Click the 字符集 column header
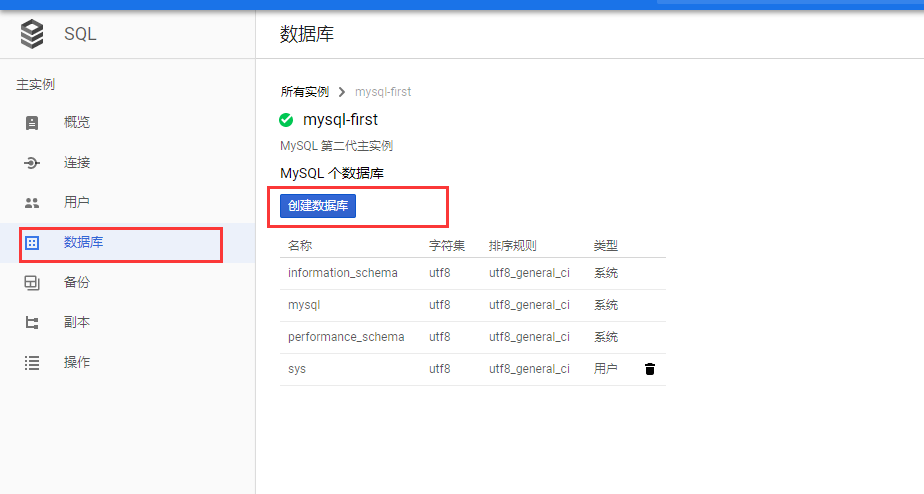This screenshot has width=924, height=494. [x=447, y=246]
